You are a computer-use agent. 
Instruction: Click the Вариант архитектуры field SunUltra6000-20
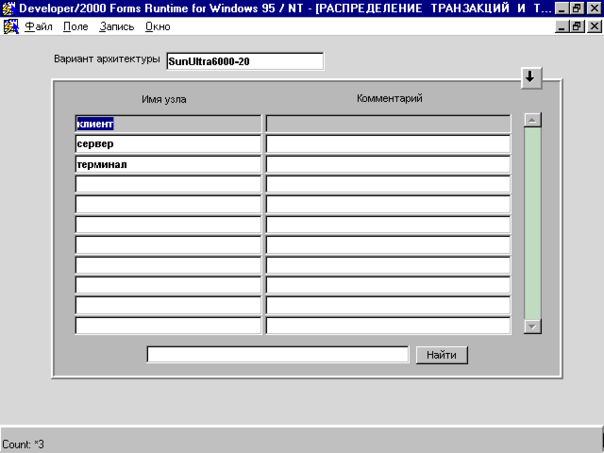pyautogui.click(x=245, y=61)
